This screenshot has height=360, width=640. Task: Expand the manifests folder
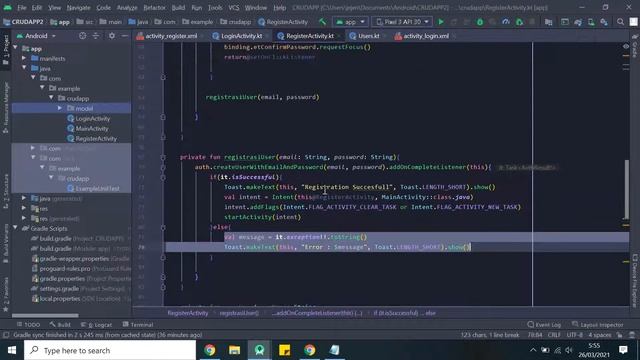(x=24, y=58)
